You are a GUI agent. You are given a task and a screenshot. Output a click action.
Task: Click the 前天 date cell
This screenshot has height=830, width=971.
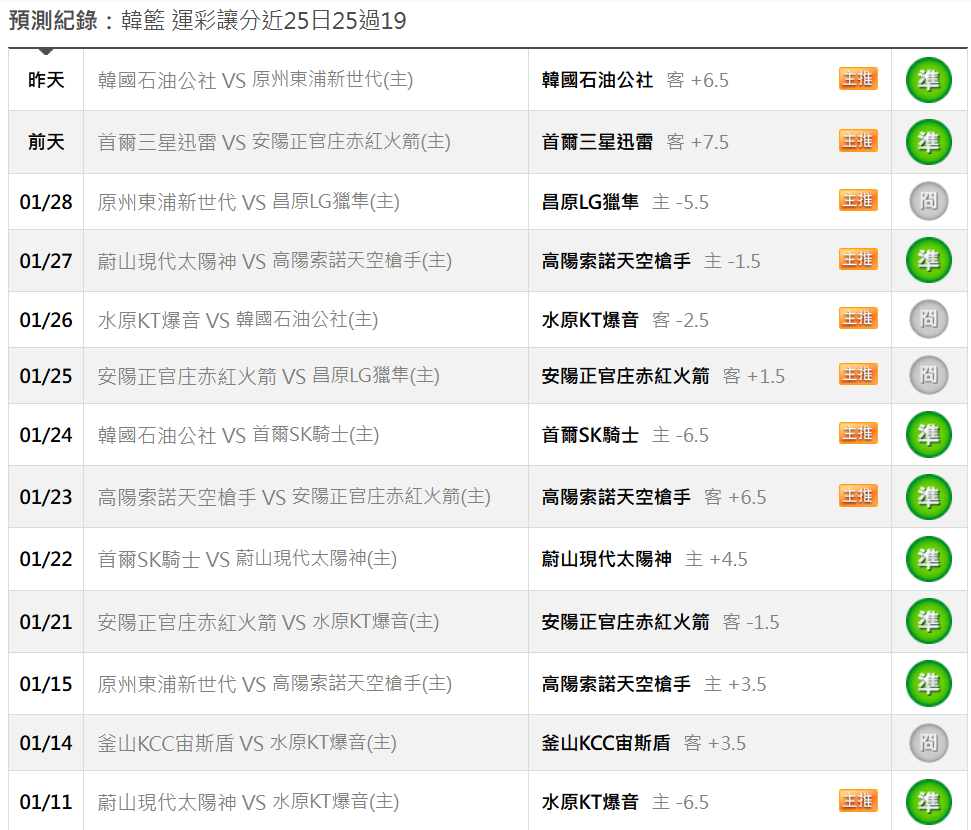pyautogui.click(x=46, y=142)
